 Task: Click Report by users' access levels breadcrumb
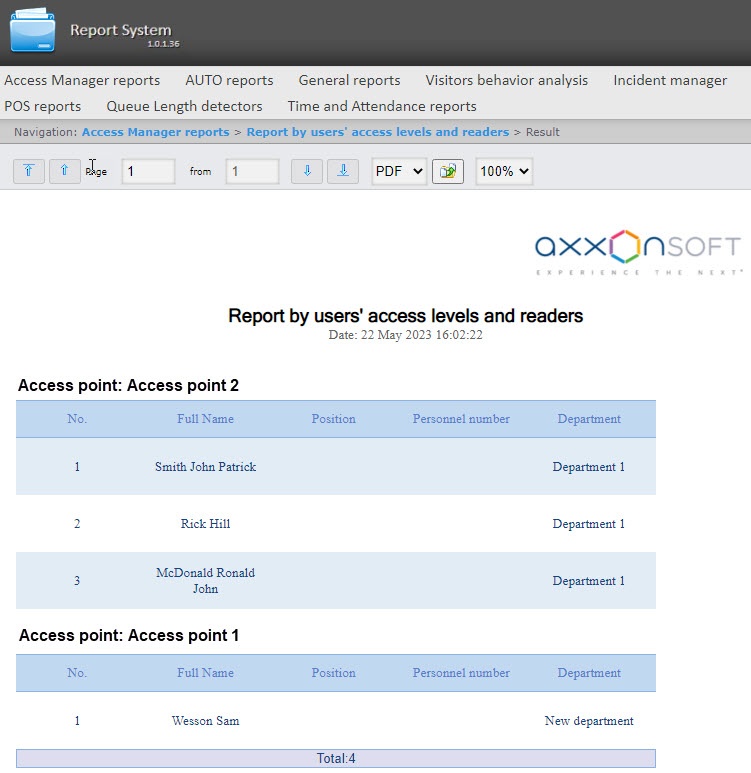(377, 132)
